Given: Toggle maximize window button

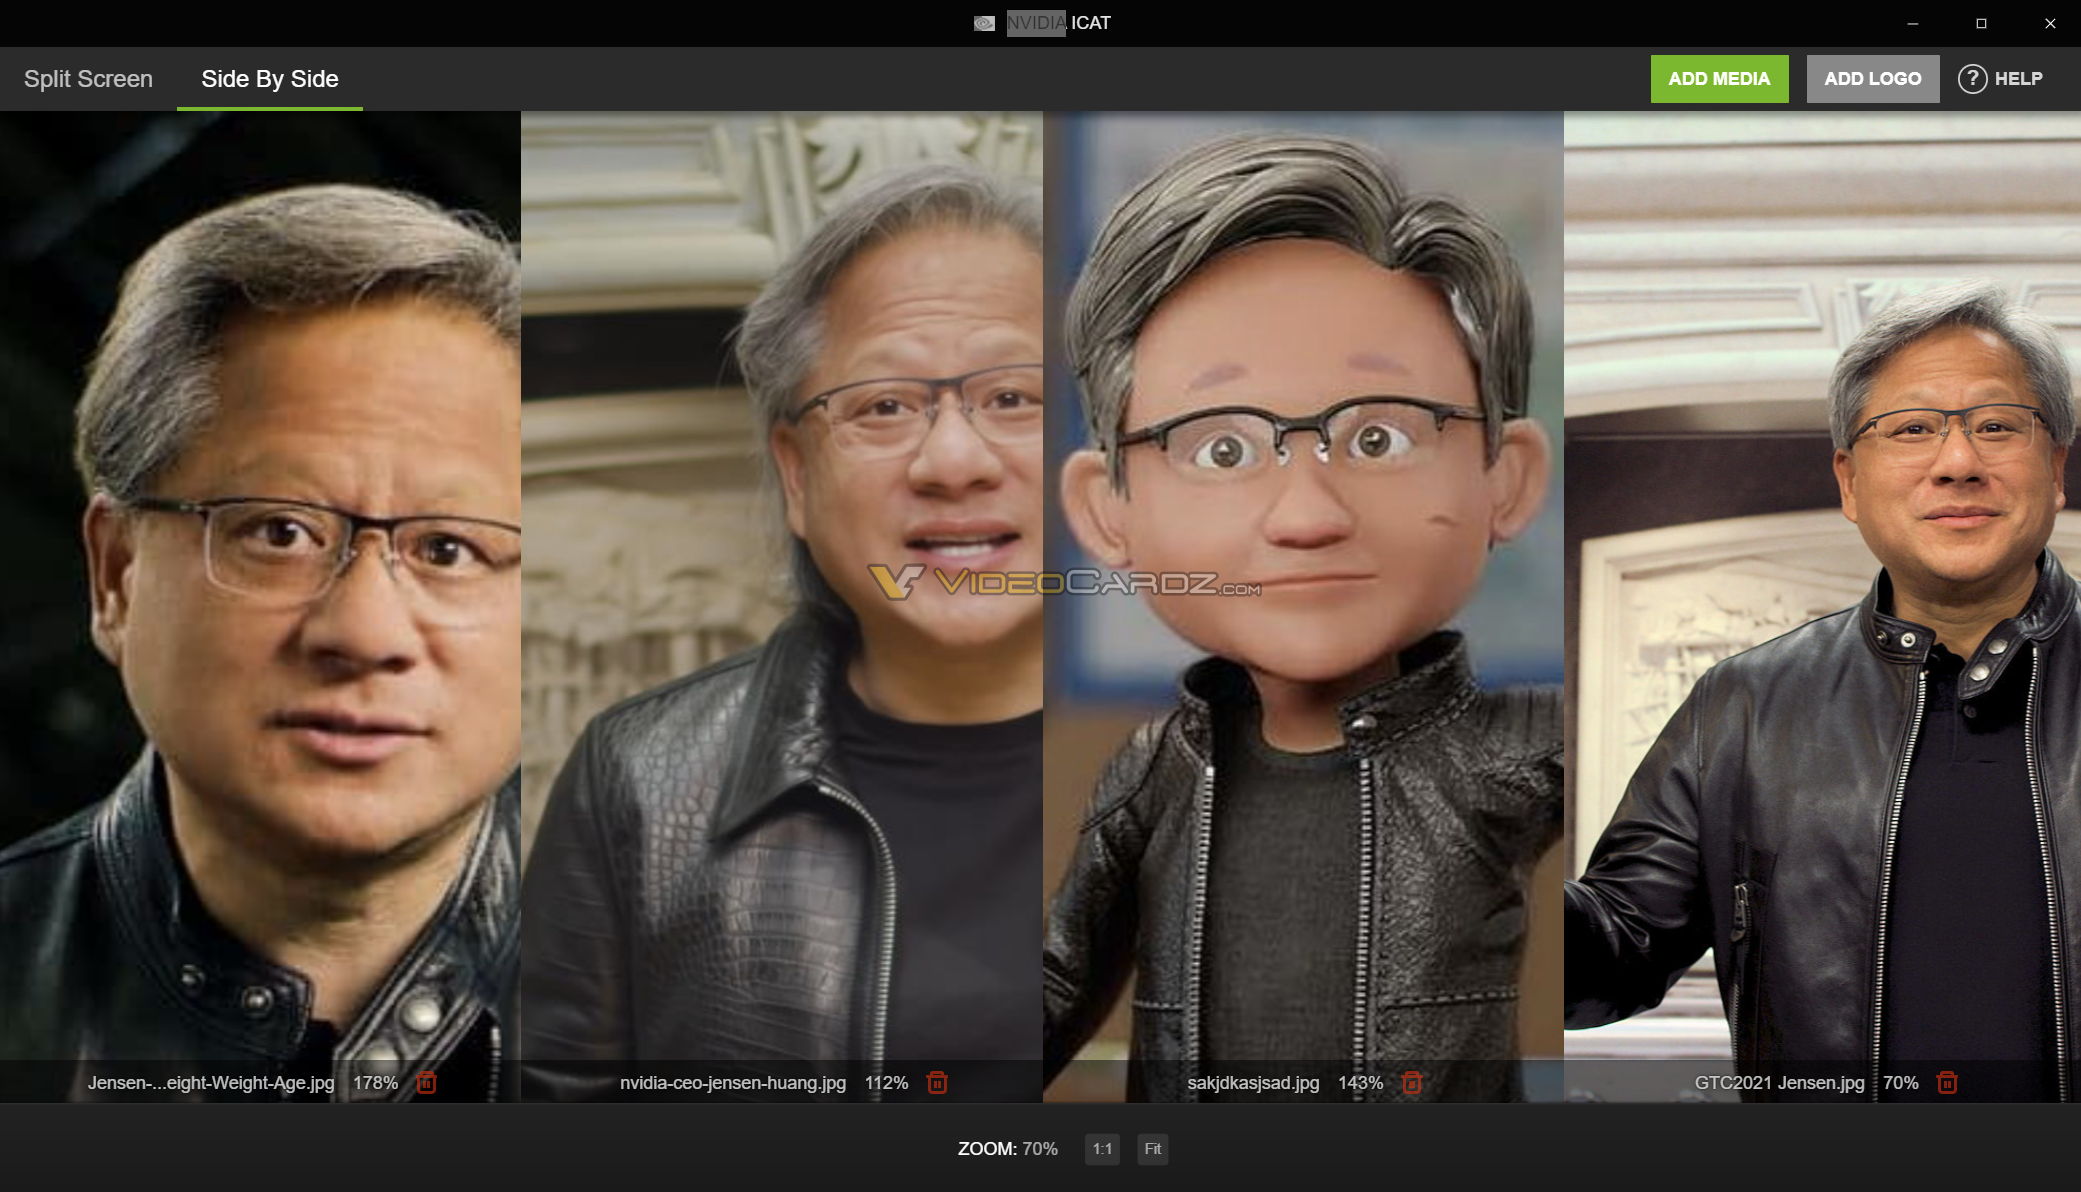Looking at the screenshot, I should pyautogui.click(x=1981, y=23).
